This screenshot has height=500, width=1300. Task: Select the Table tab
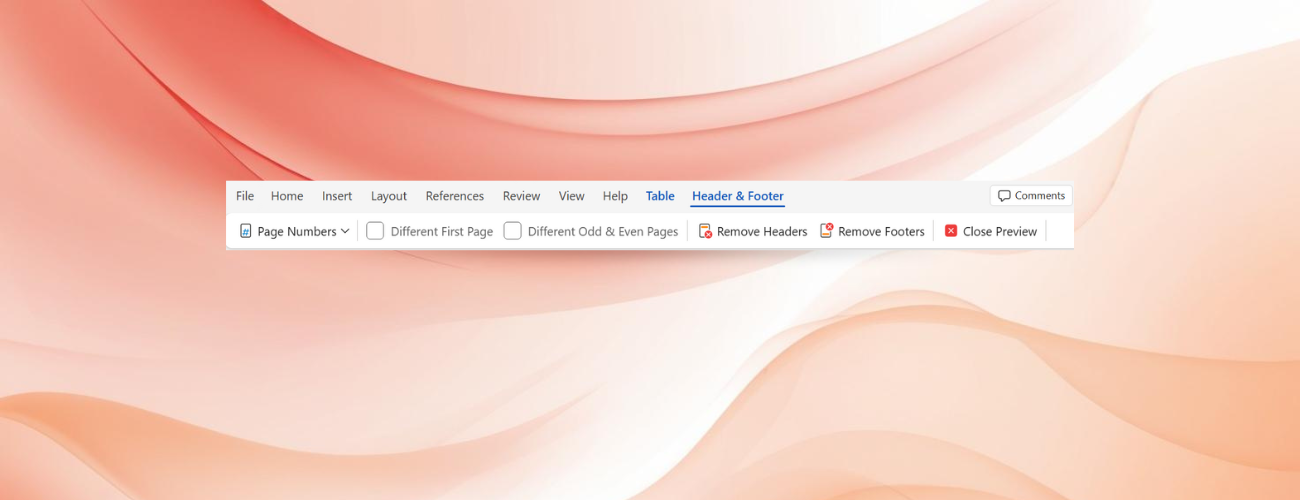[x=660, y=196]
